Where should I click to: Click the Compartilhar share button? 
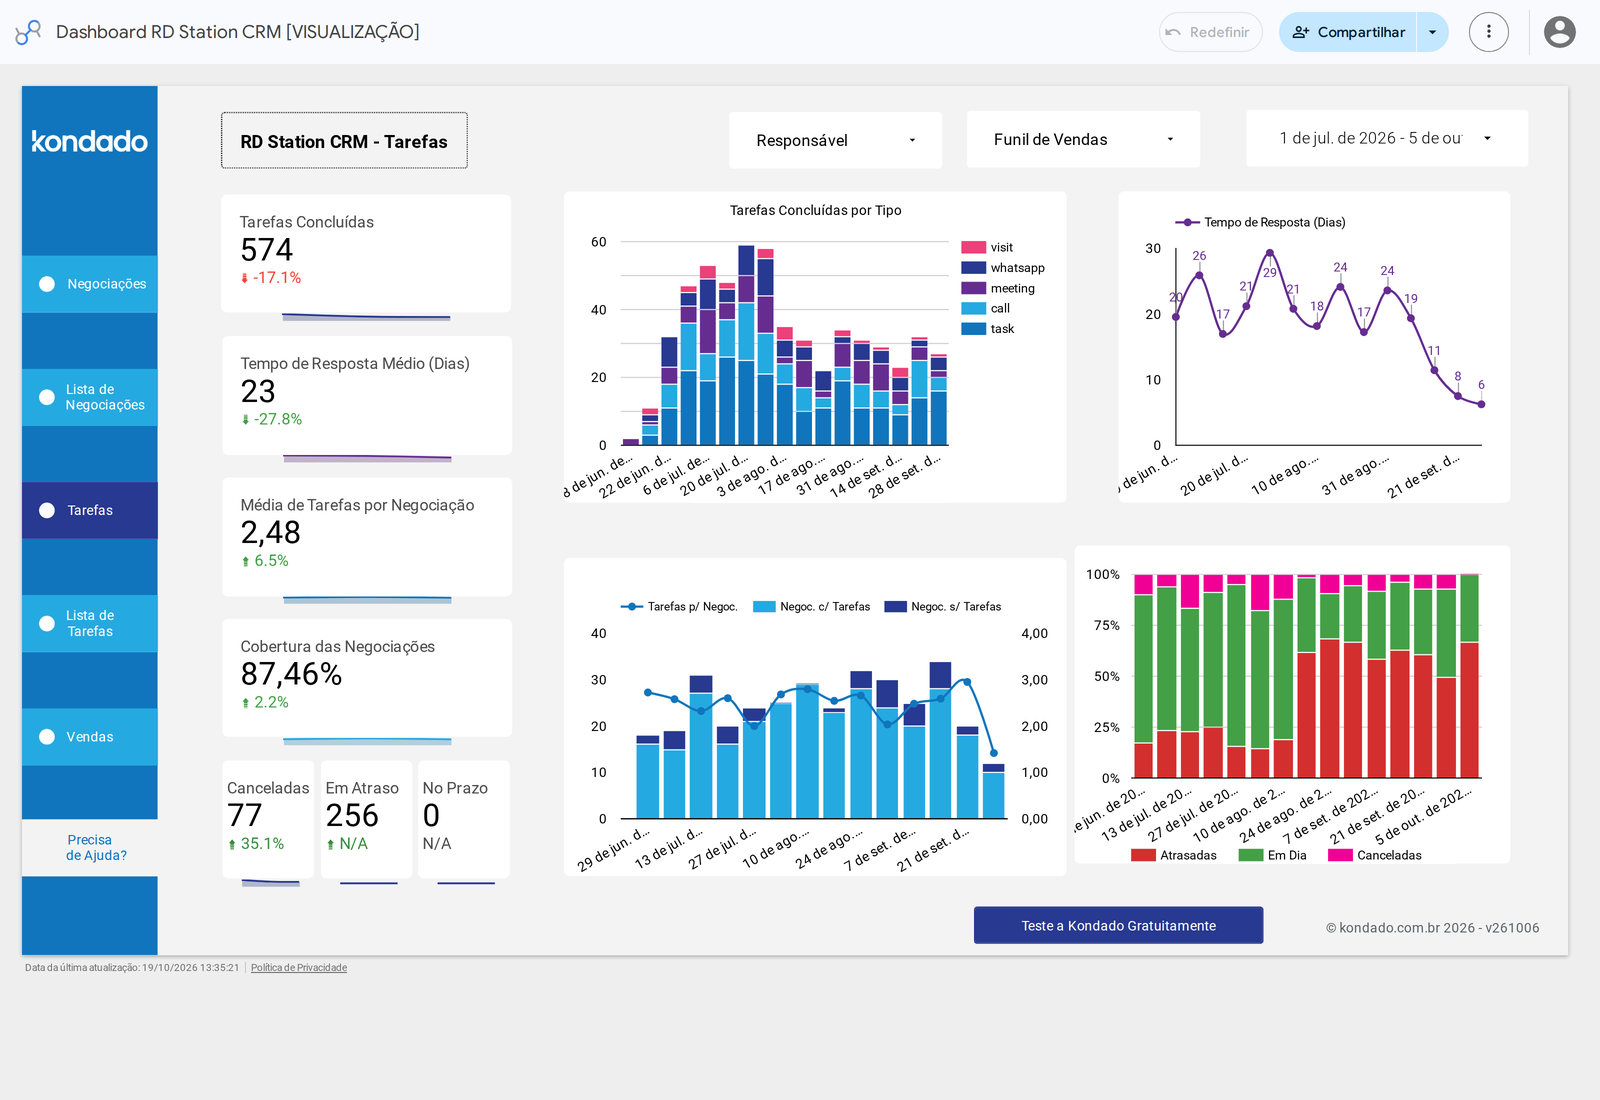pos(1348,32)
